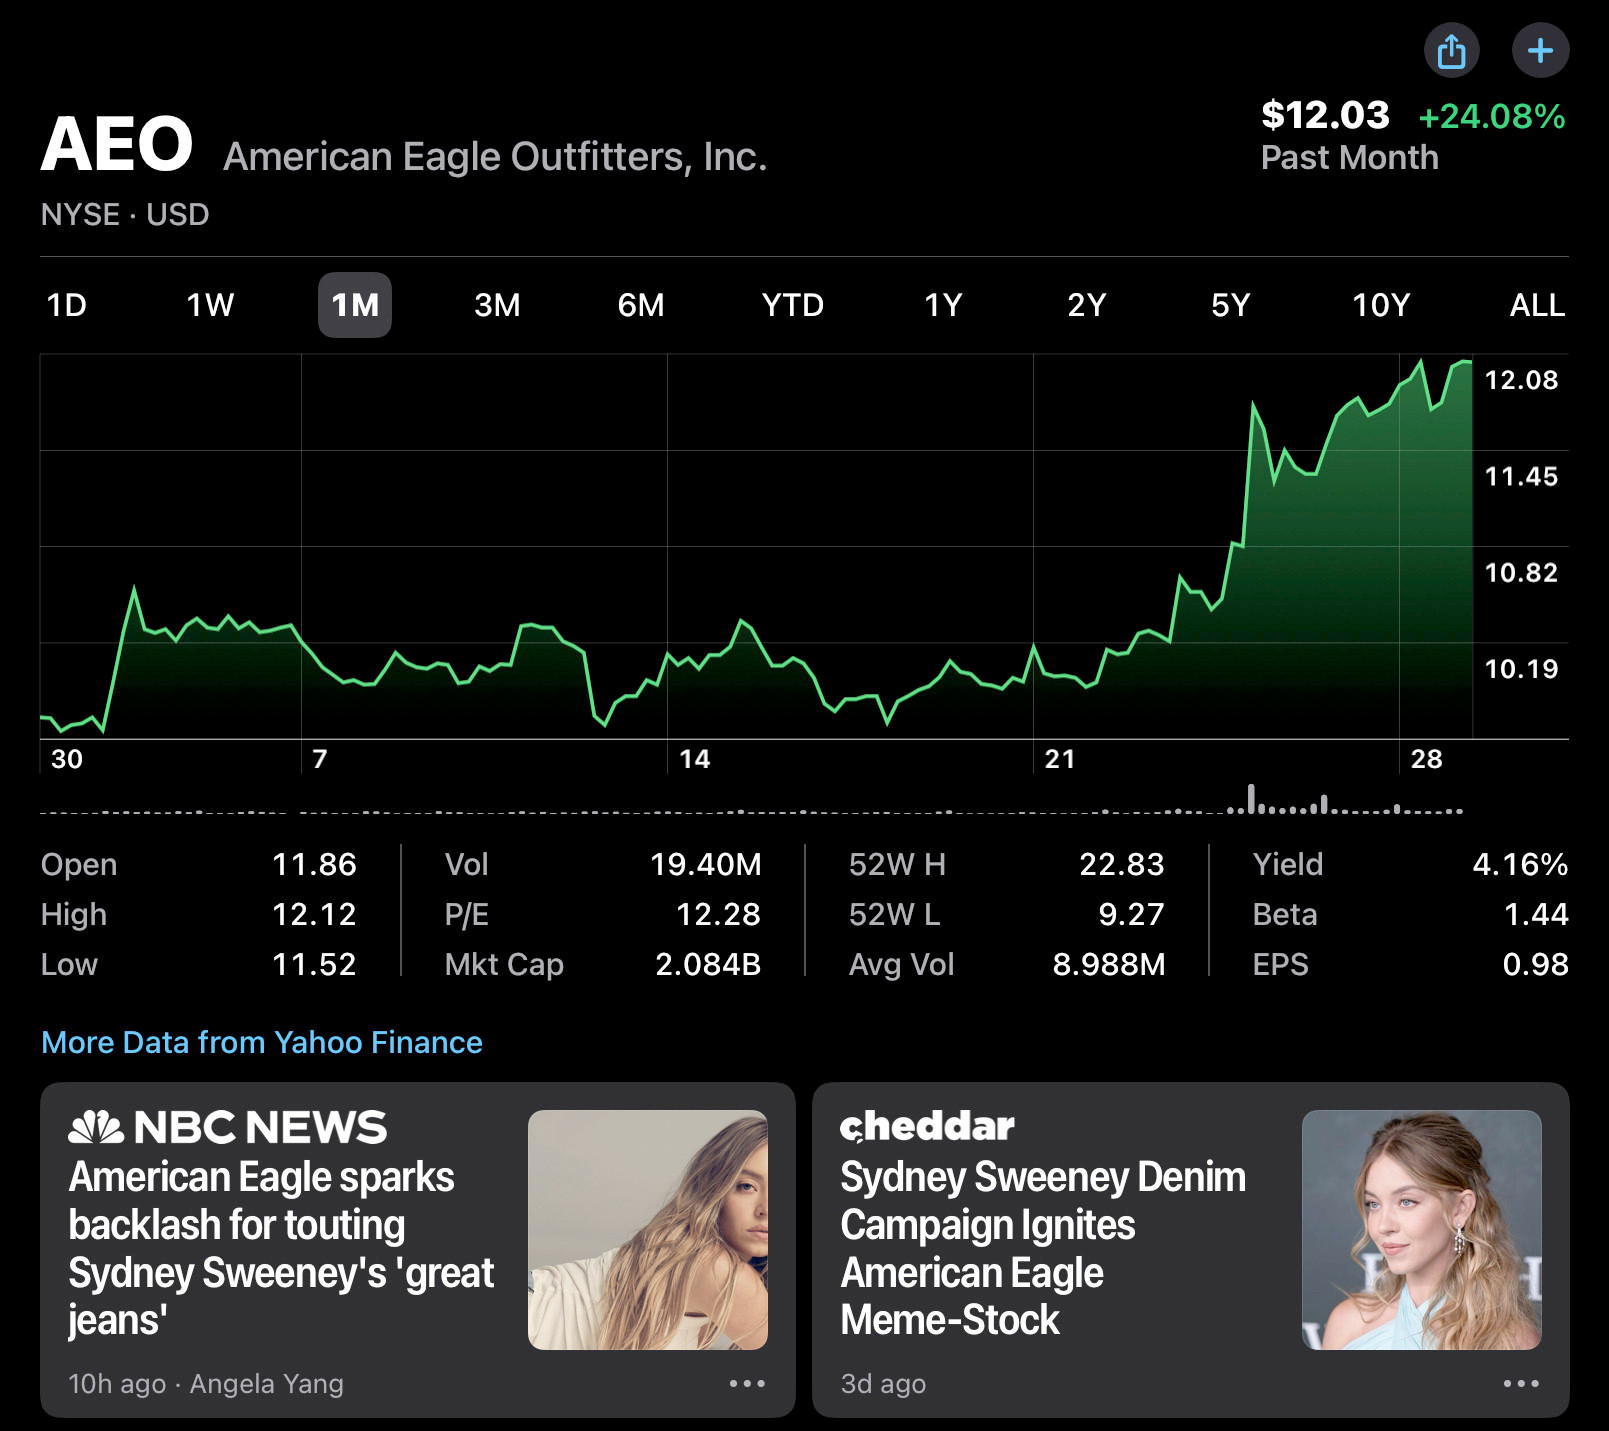Show year-to-date YTD chart
1609x1431 pixels.
[x=793, y=305]
